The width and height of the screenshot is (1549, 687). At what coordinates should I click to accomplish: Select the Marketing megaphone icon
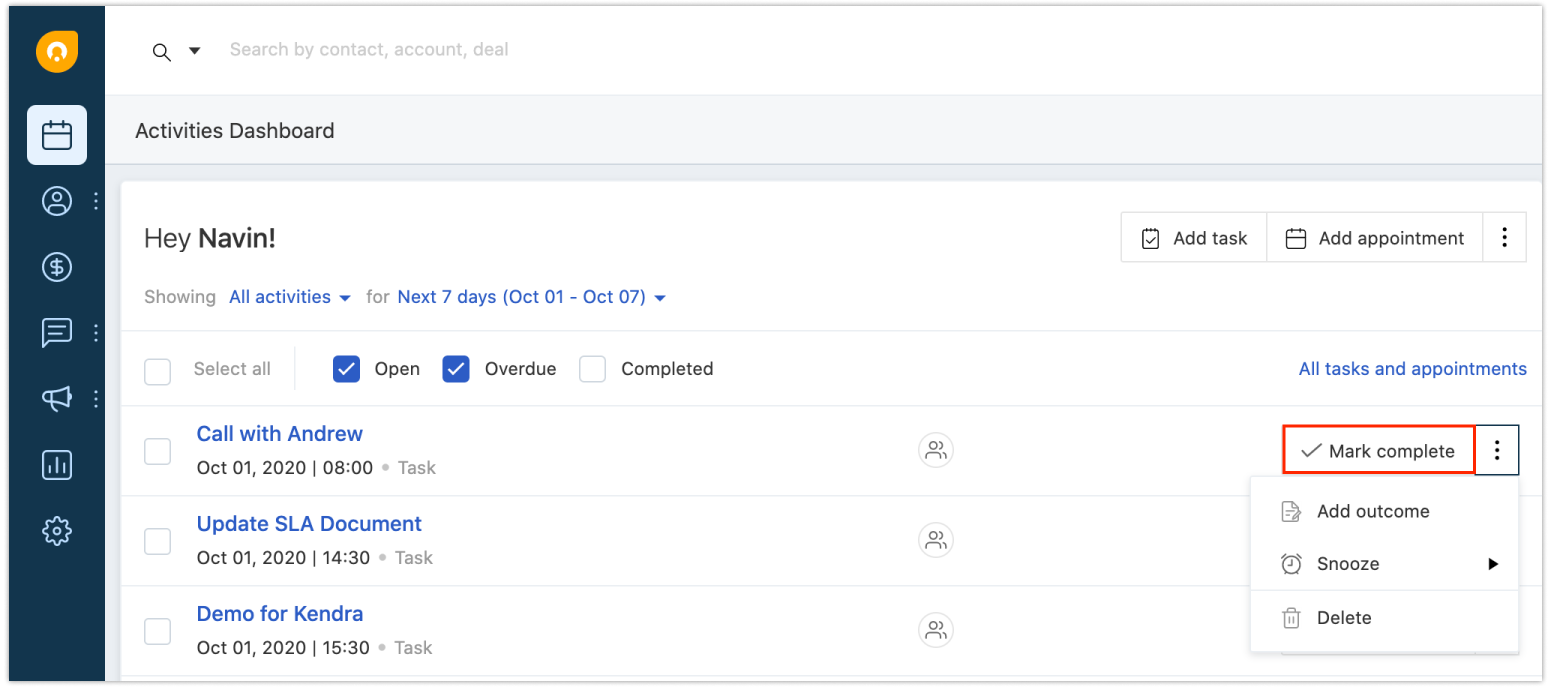(x=56, y=398)
